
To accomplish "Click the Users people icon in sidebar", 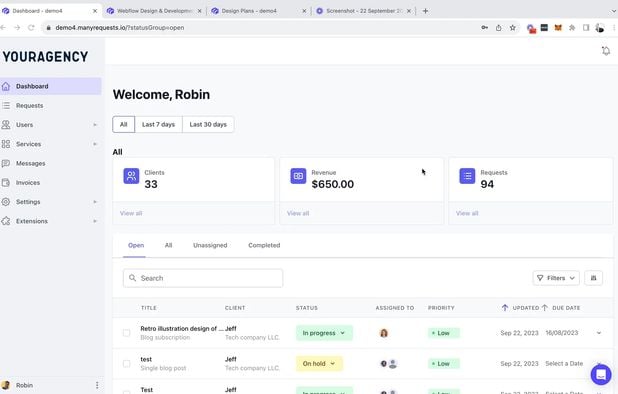I will (6, 125).
